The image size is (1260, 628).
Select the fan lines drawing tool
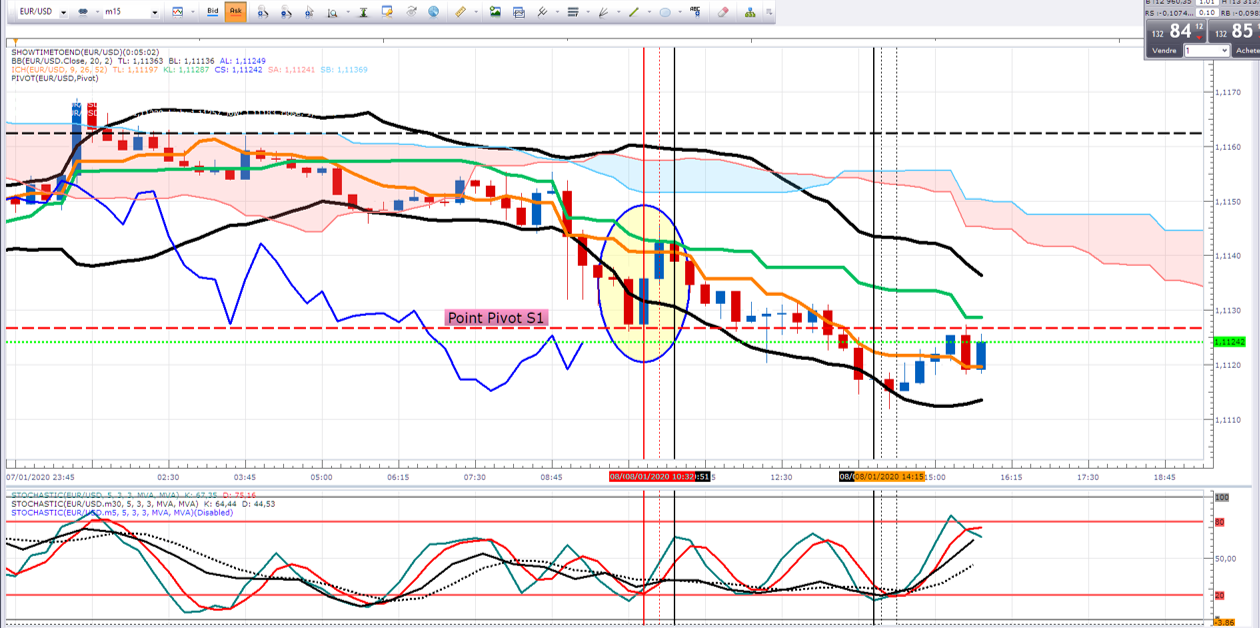tap(603, 12)
